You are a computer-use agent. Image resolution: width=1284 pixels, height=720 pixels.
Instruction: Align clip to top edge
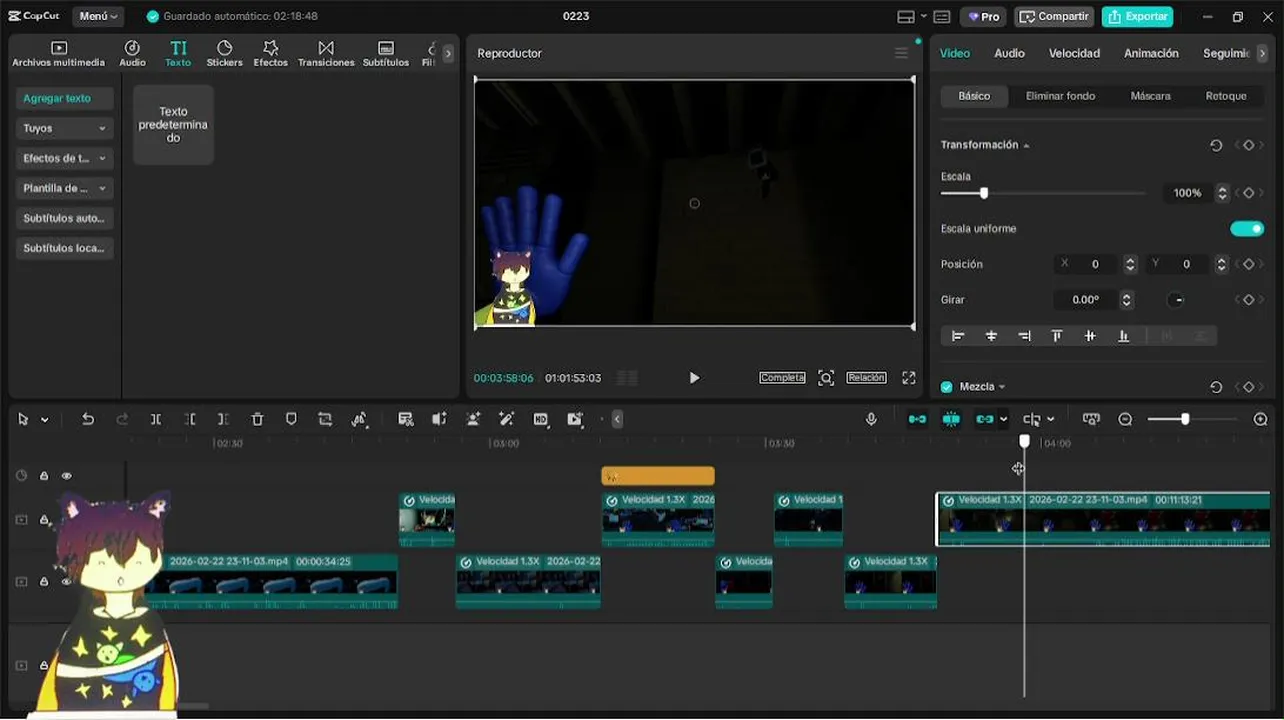point(1057,336)
